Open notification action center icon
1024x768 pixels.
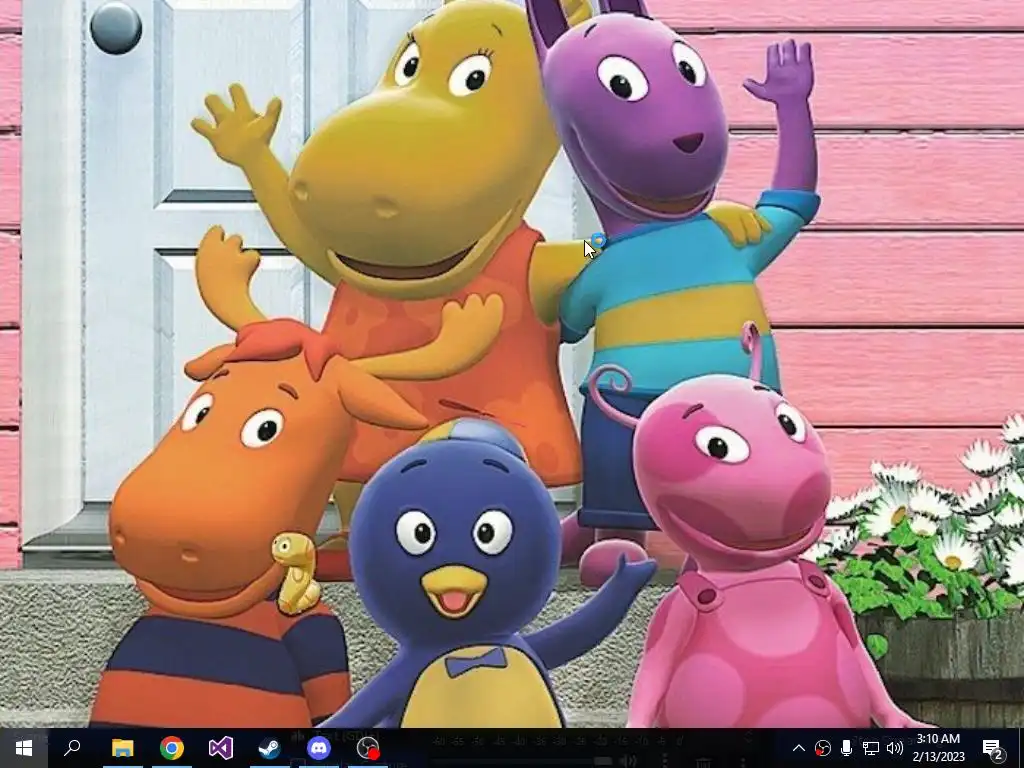992,748
